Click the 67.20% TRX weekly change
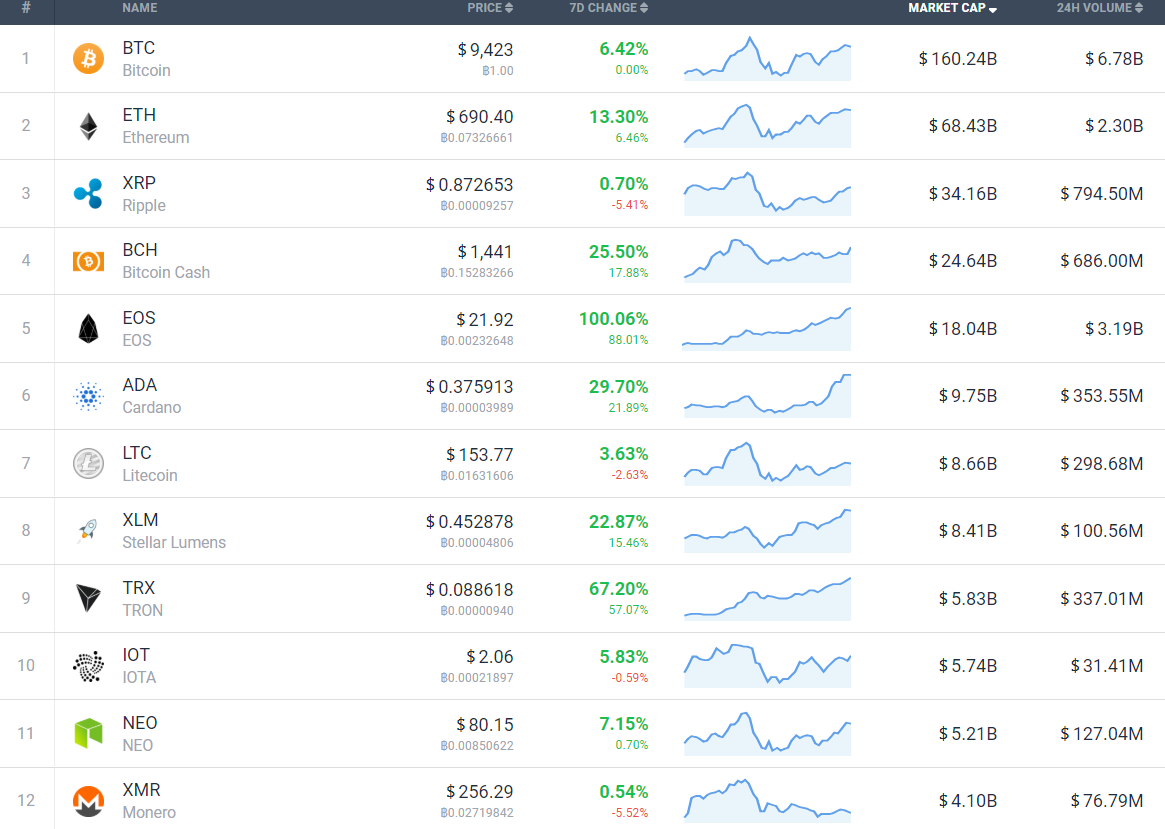The width and height of the screenshot is (1165, 829). 618,589
